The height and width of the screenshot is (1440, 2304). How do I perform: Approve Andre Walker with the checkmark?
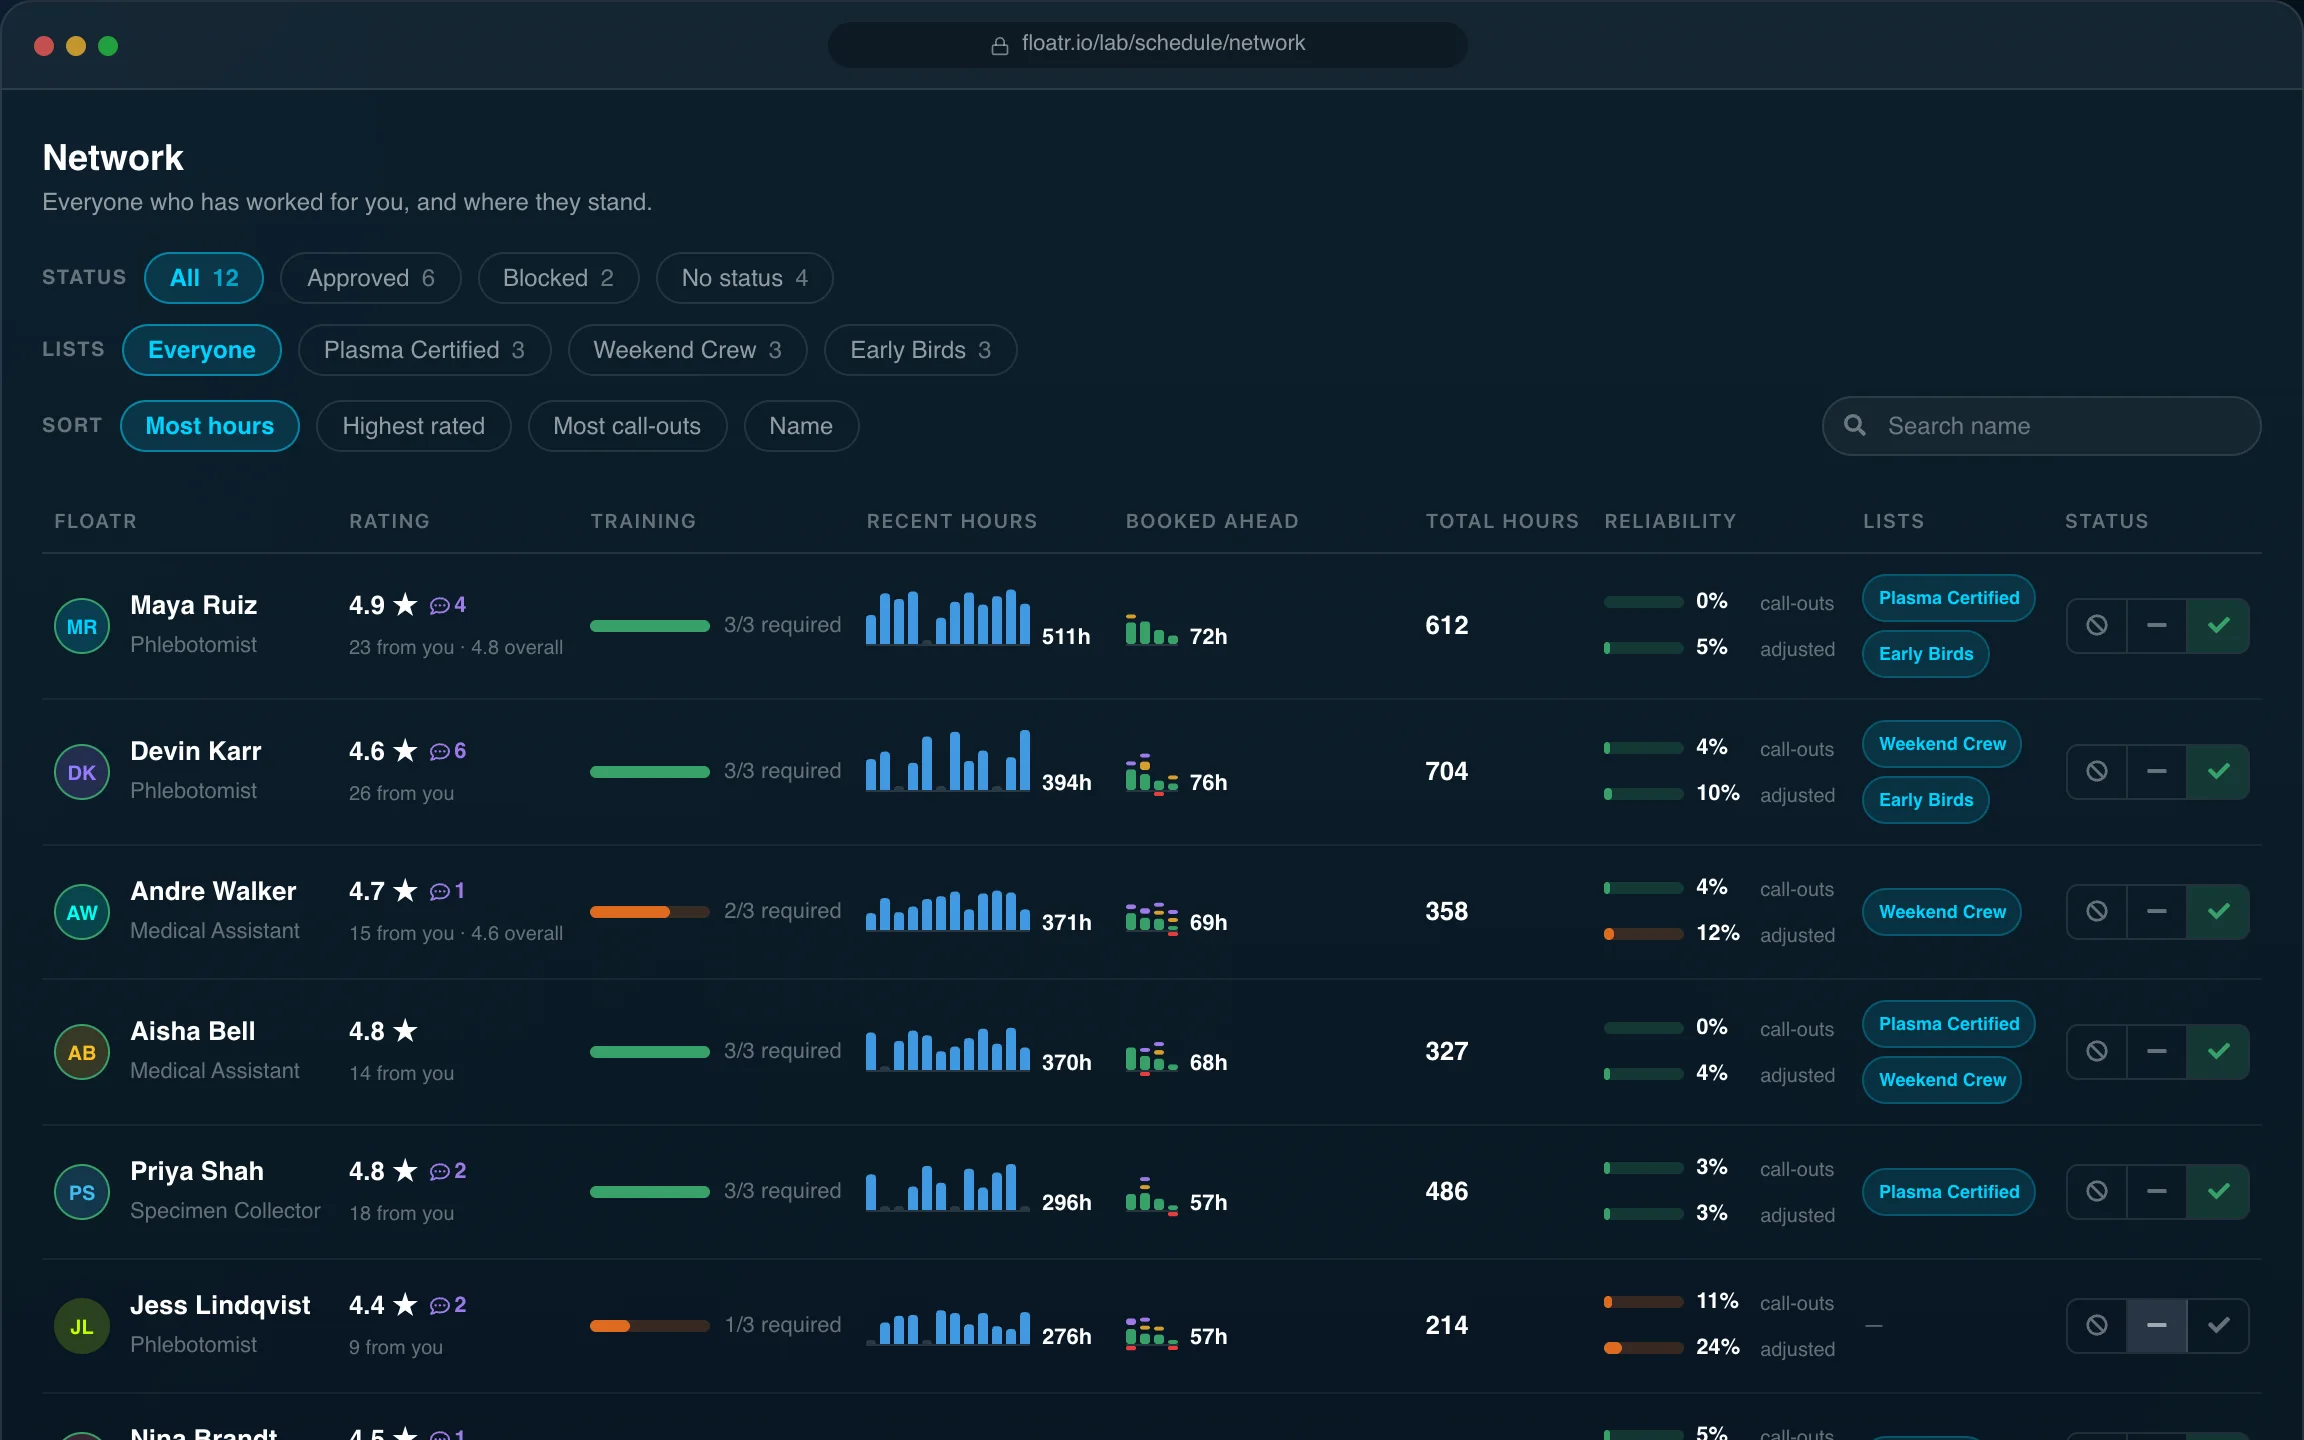tap(2218, 911)
